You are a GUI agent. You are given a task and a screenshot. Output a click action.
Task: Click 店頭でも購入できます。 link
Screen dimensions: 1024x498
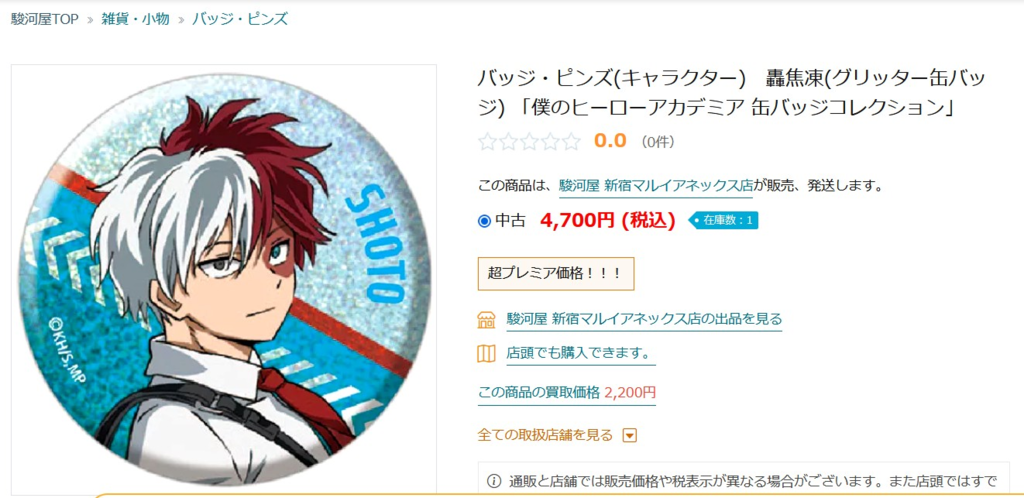(x=581, y=354)
